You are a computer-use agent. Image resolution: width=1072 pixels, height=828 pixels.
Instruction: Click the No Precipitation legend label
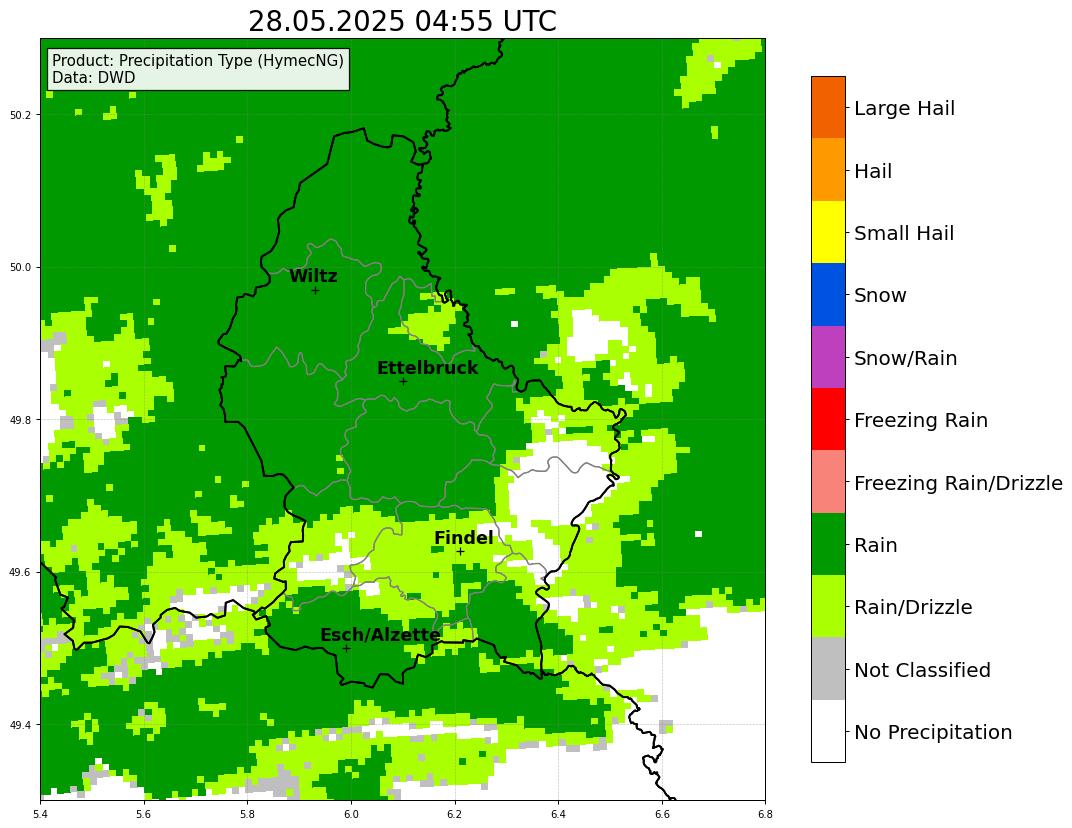tap(933, 732)
